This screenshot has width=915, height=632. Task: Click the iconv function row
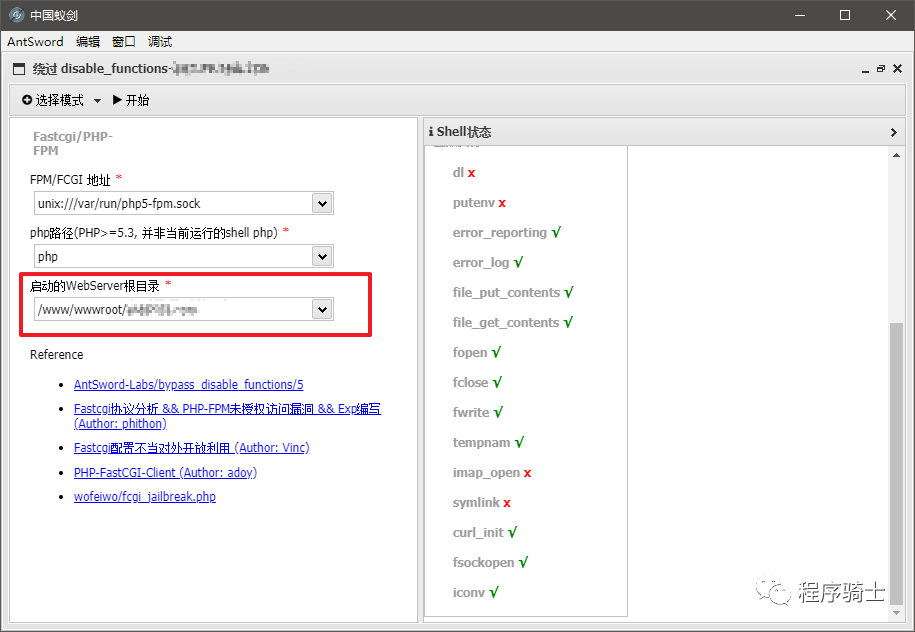[x=476, y=592]
